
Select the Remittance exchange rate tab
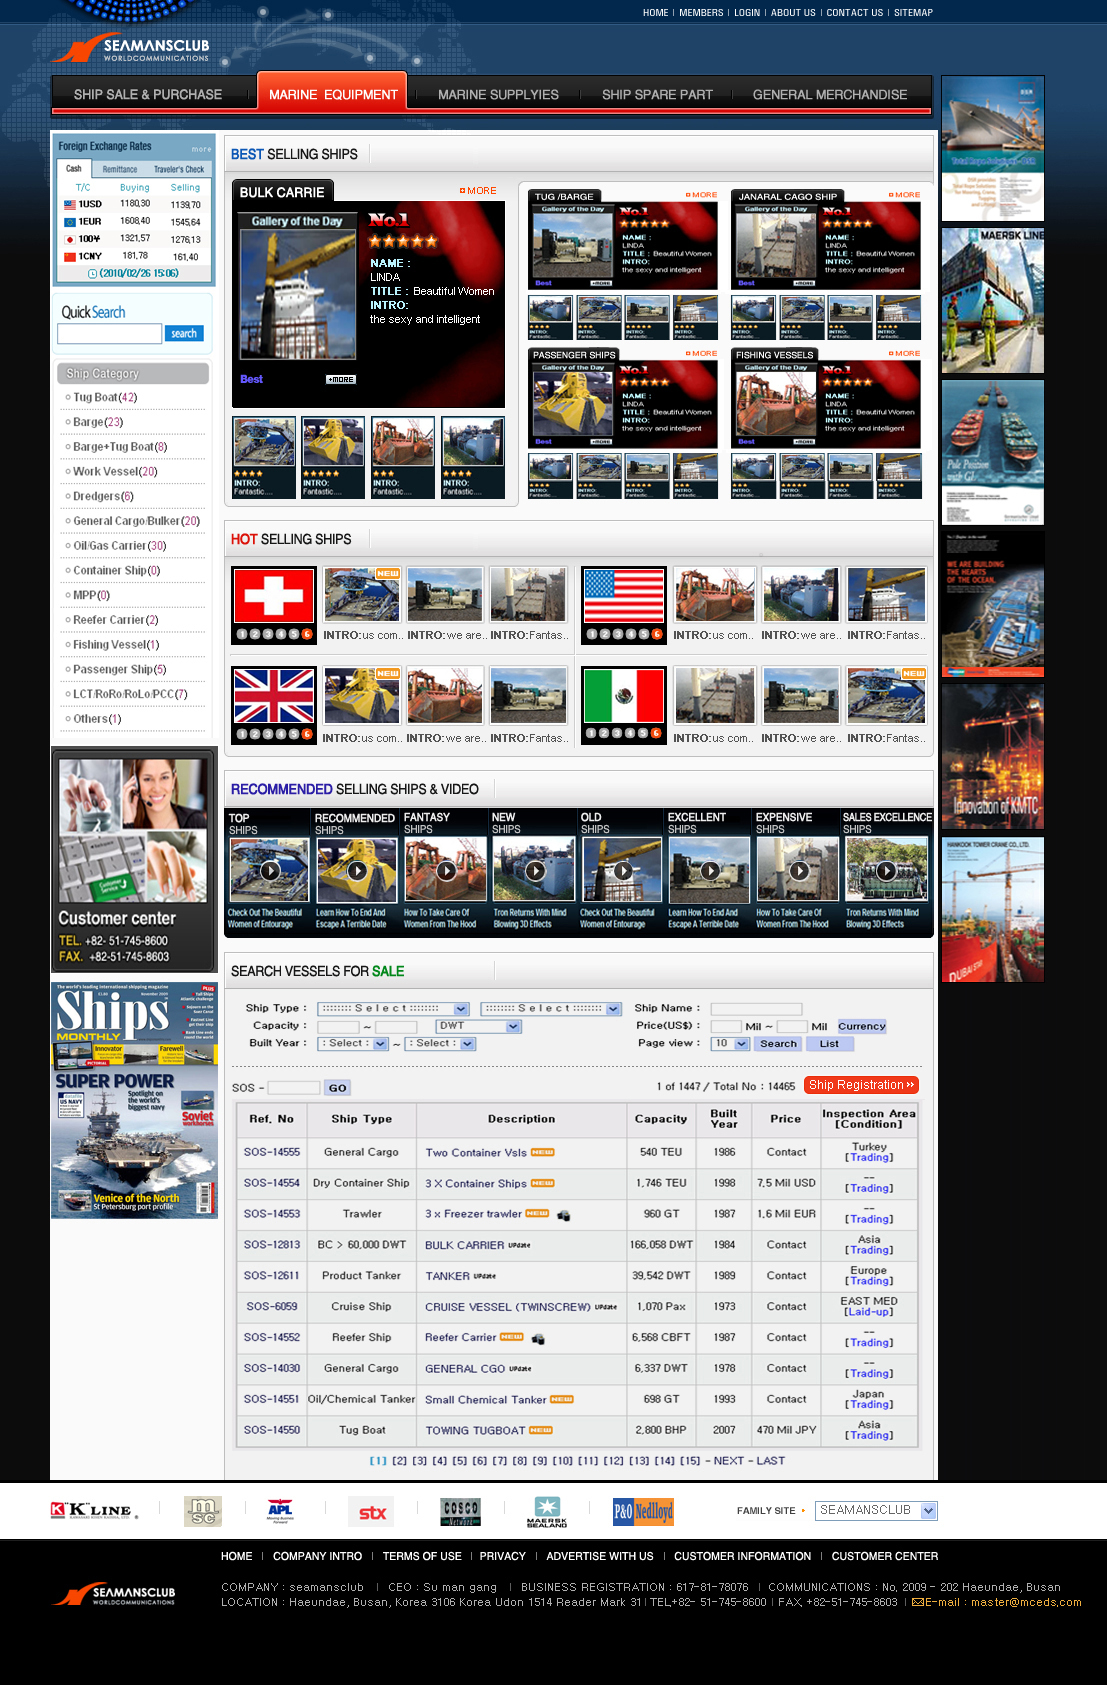(x=120, y=169)
